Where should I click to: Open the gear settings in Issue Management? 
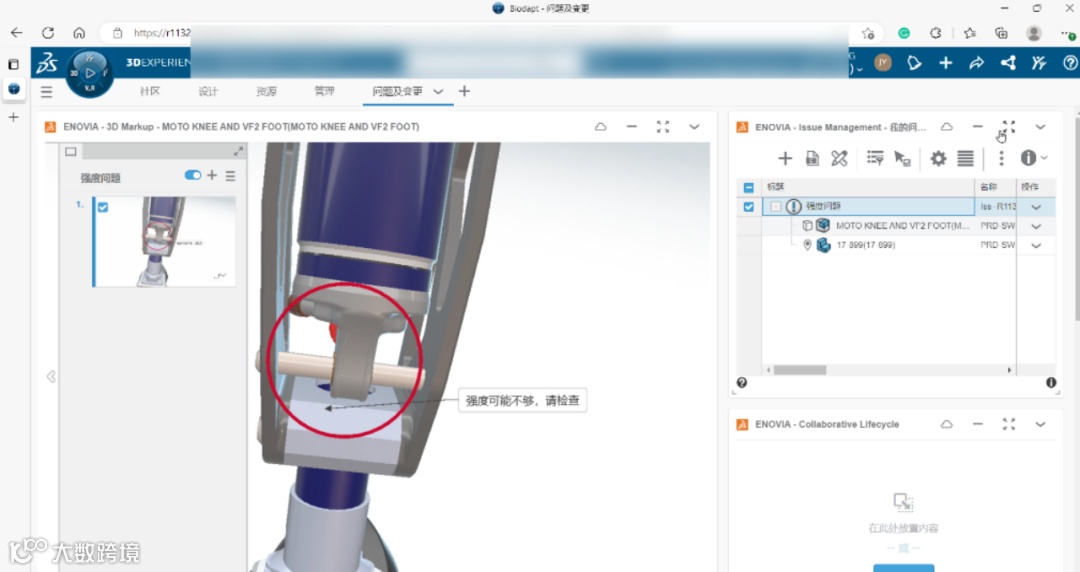938,159
